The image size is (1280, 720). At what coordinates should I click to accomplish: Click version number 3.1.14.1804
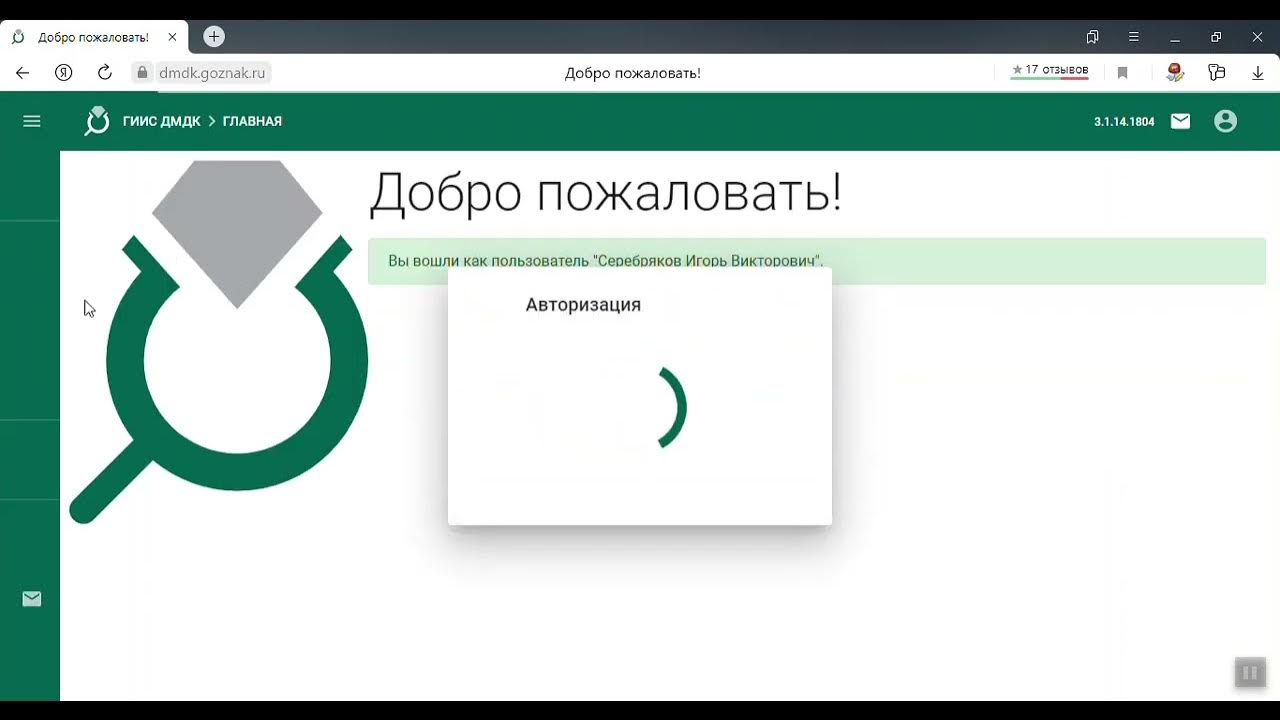1124,122
